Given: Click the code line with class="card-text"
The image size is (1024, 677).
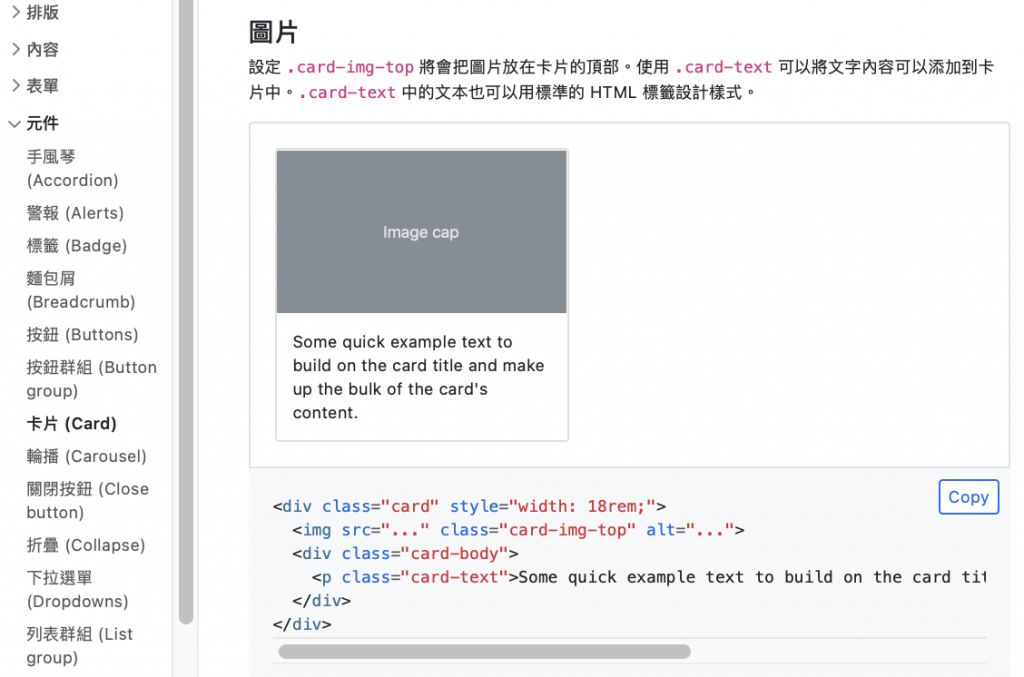Looking at the screenshot, I should tap(649, 576).
